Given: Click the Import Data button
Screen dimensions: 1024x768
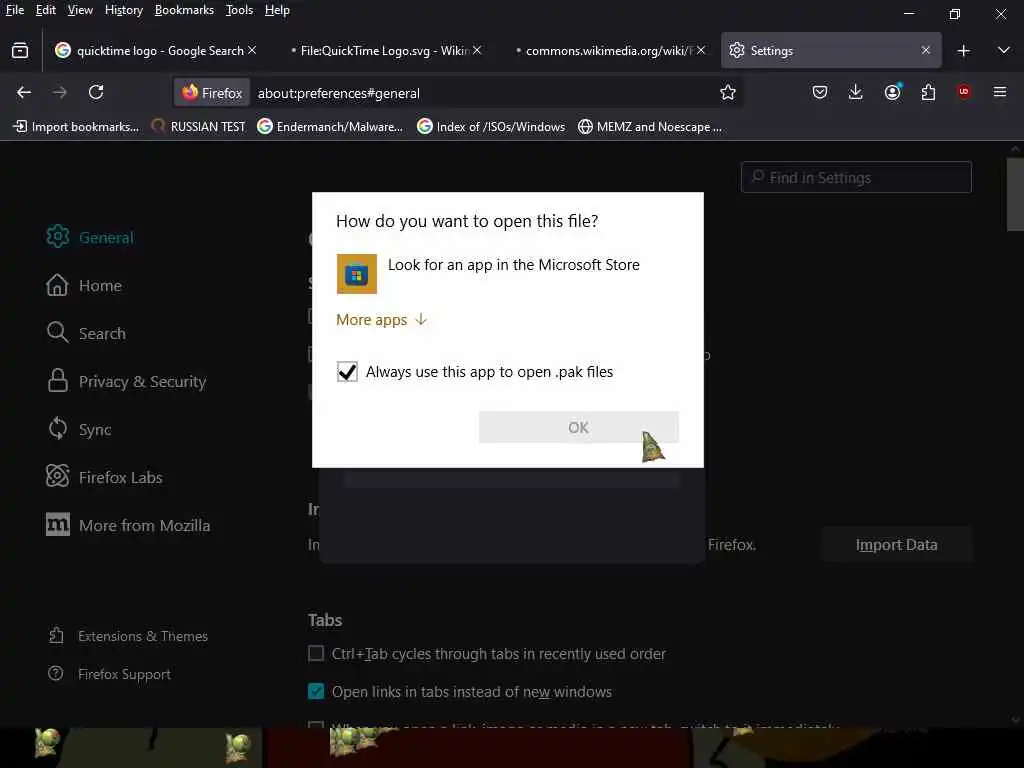Looking at the screenshot, I should [897, 545].
